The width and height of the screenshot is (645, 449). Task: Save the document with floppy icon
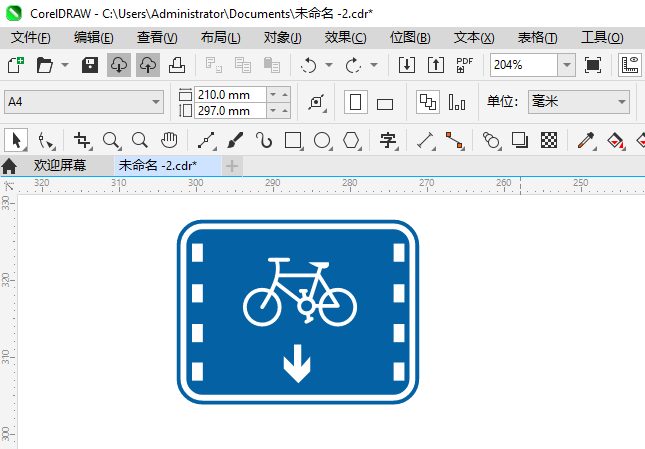tap(90, 65)
